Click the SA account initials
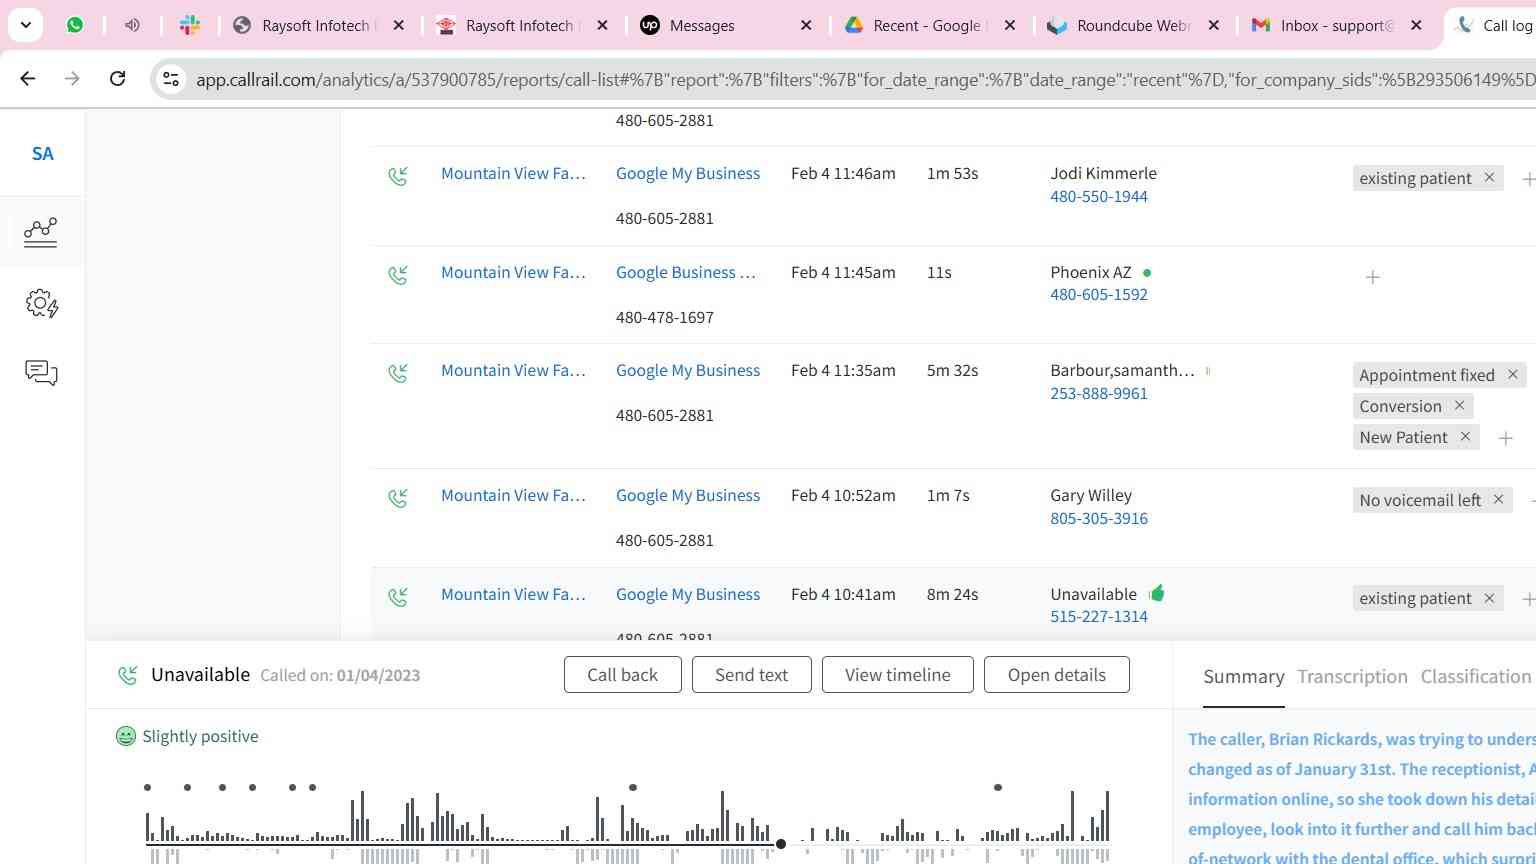 coord(42,154)
